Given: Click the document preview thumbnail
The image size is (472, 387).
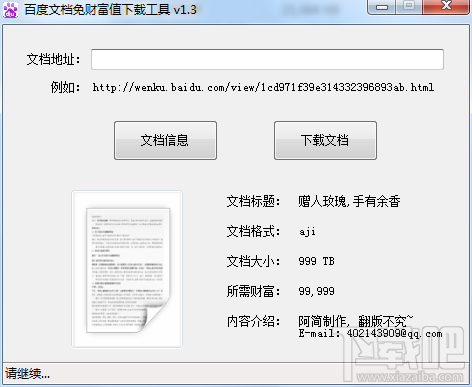Looking at the screenshot, I should tap(127, 269).
